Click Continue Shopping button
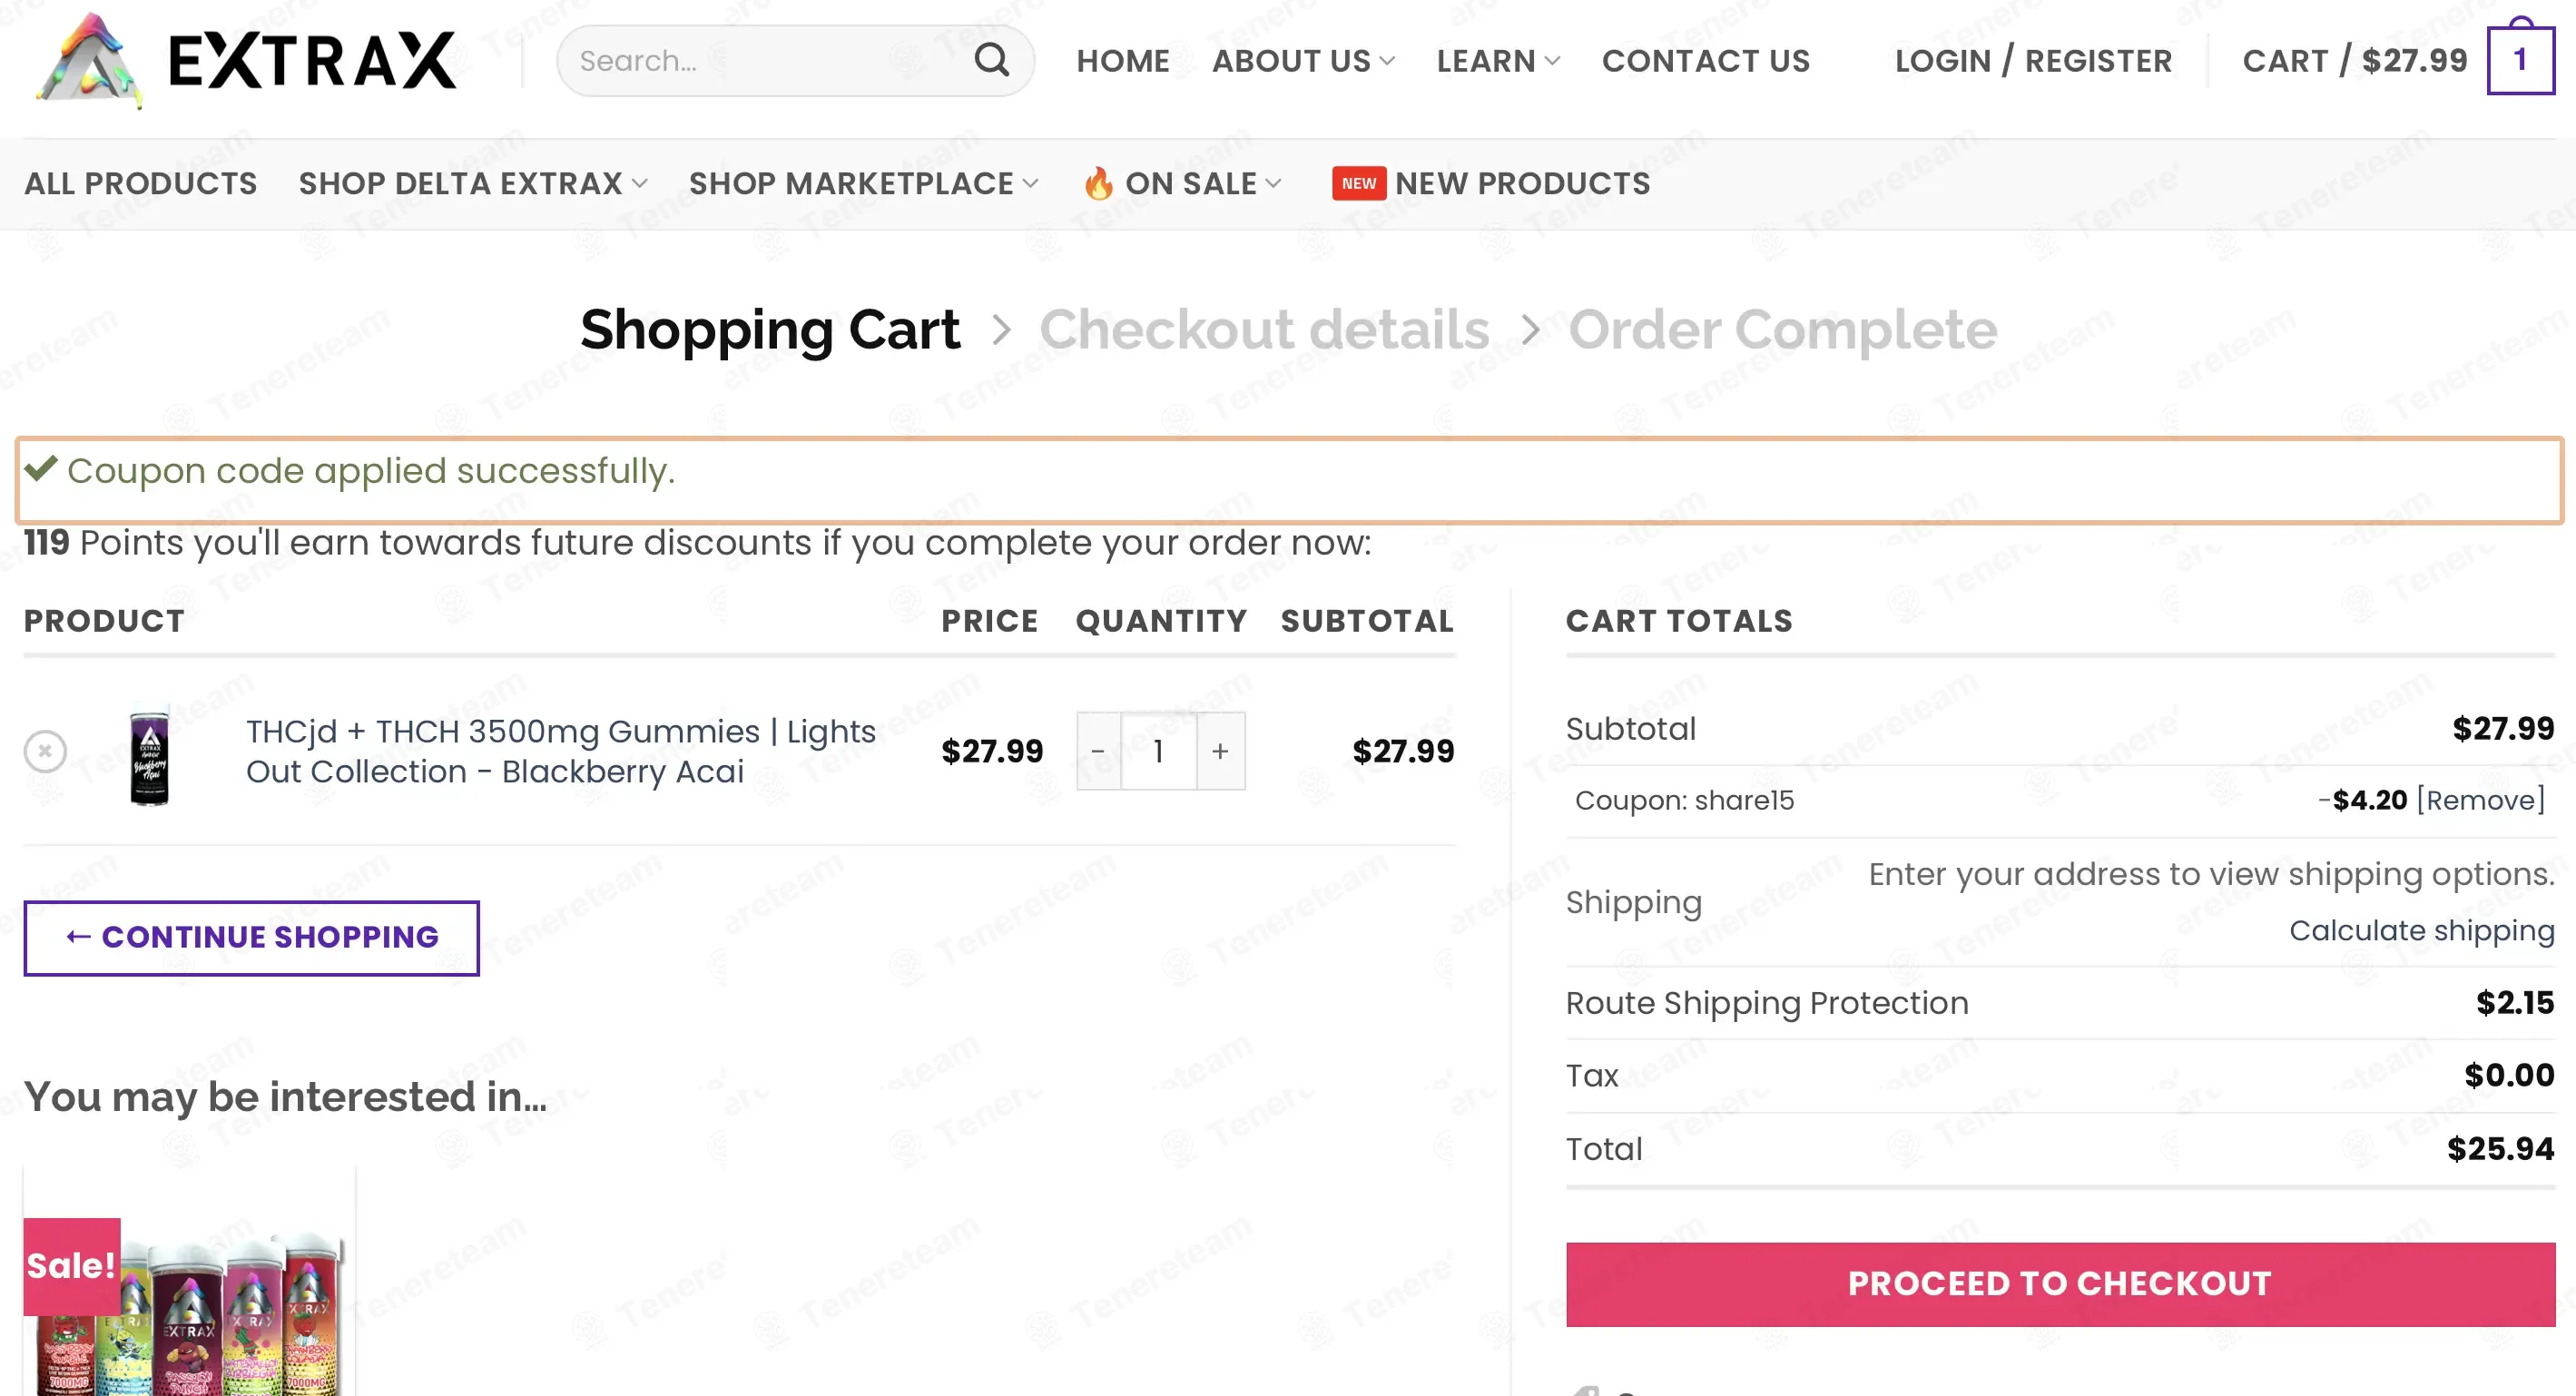 pyautogui.click(x=252, y=937)
